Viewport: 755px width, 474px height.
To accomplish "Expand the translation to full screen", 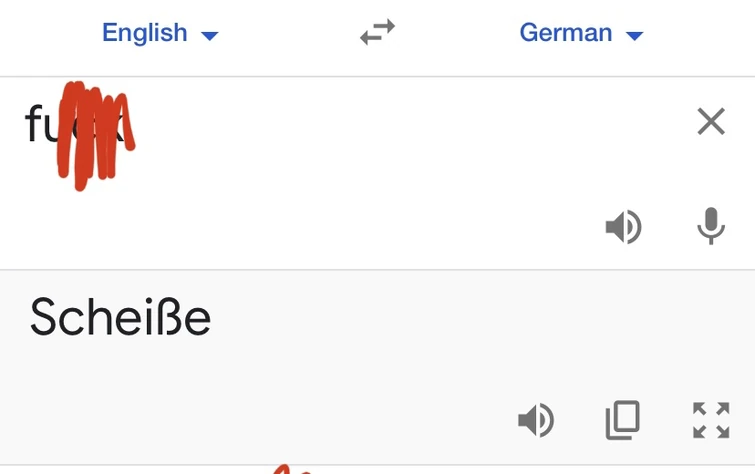I will (710, 420).
